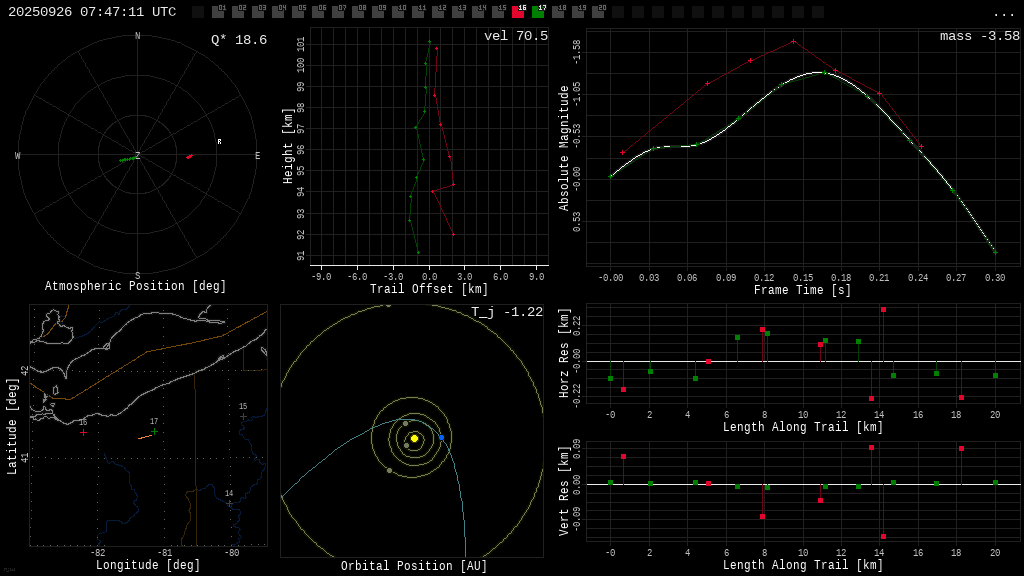Select station indicator 13 in the top bar

click(x=458, y=12)
